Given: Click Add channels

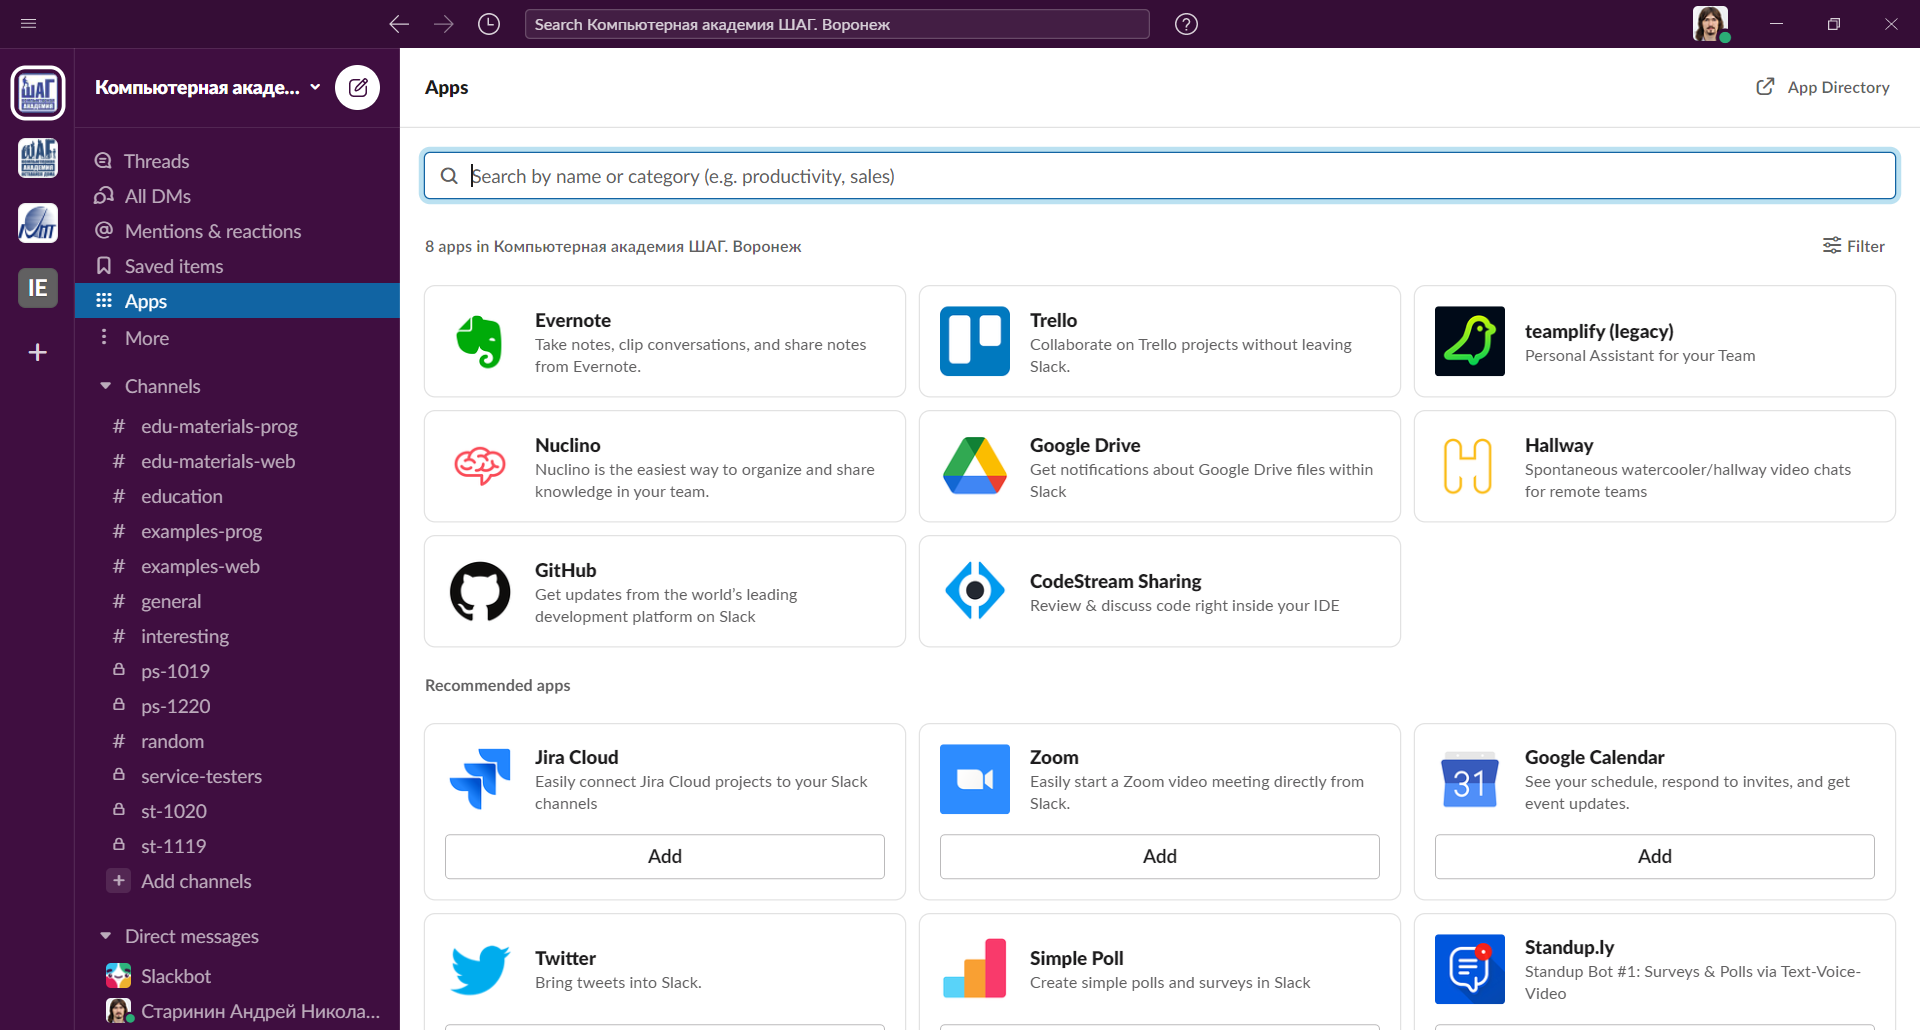Looking at the screenshot, I should [237, 881].
